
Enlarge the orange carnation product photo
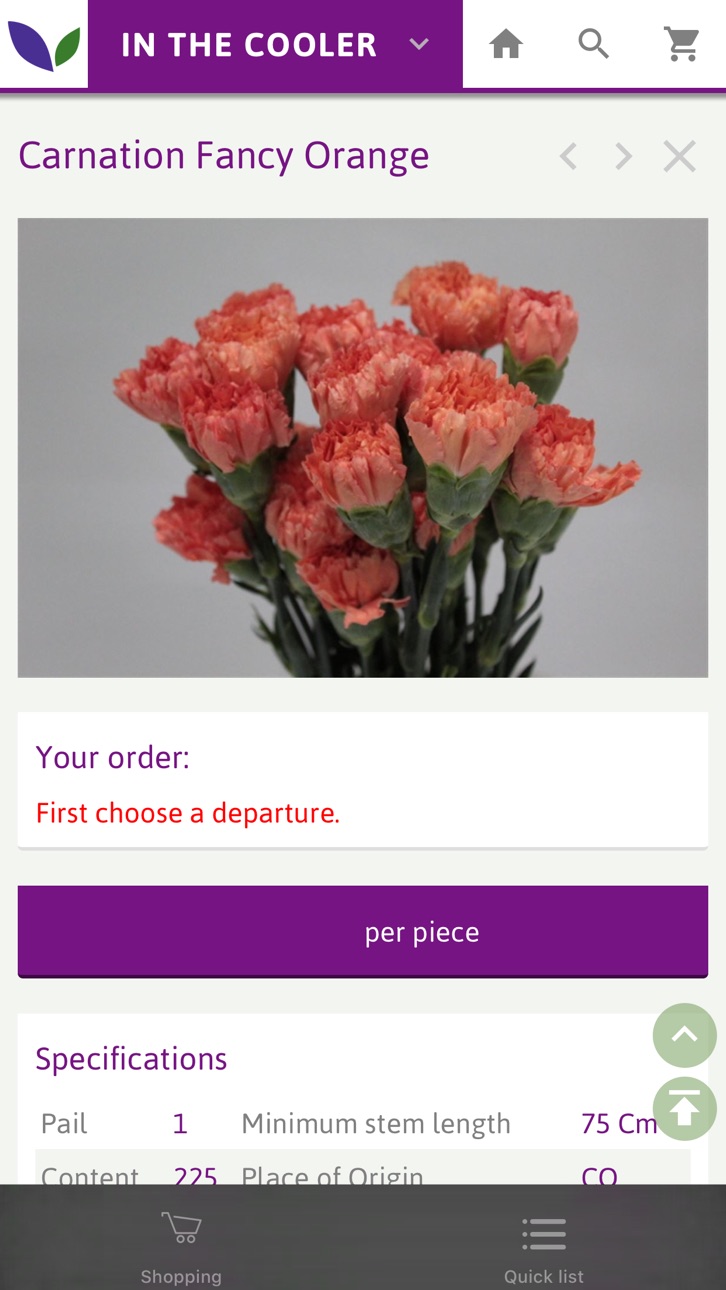363,448
